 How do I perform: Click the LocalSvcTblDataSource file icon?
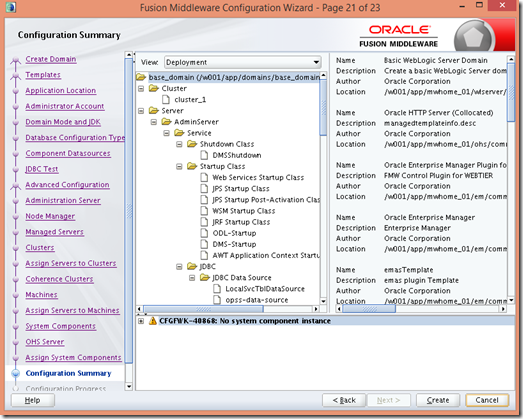217,289
